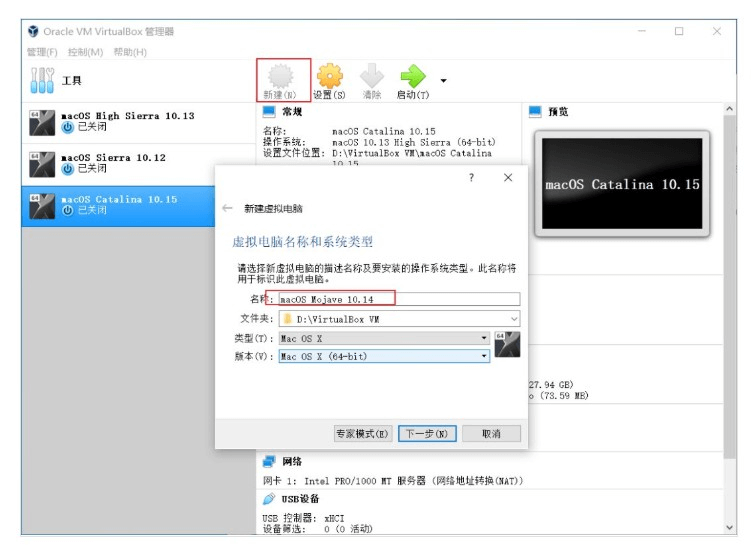This screenshot has width=751, height=546.
Task: Click the Intel PRO/1000 MT adapter text
Action: pos(413,481)
